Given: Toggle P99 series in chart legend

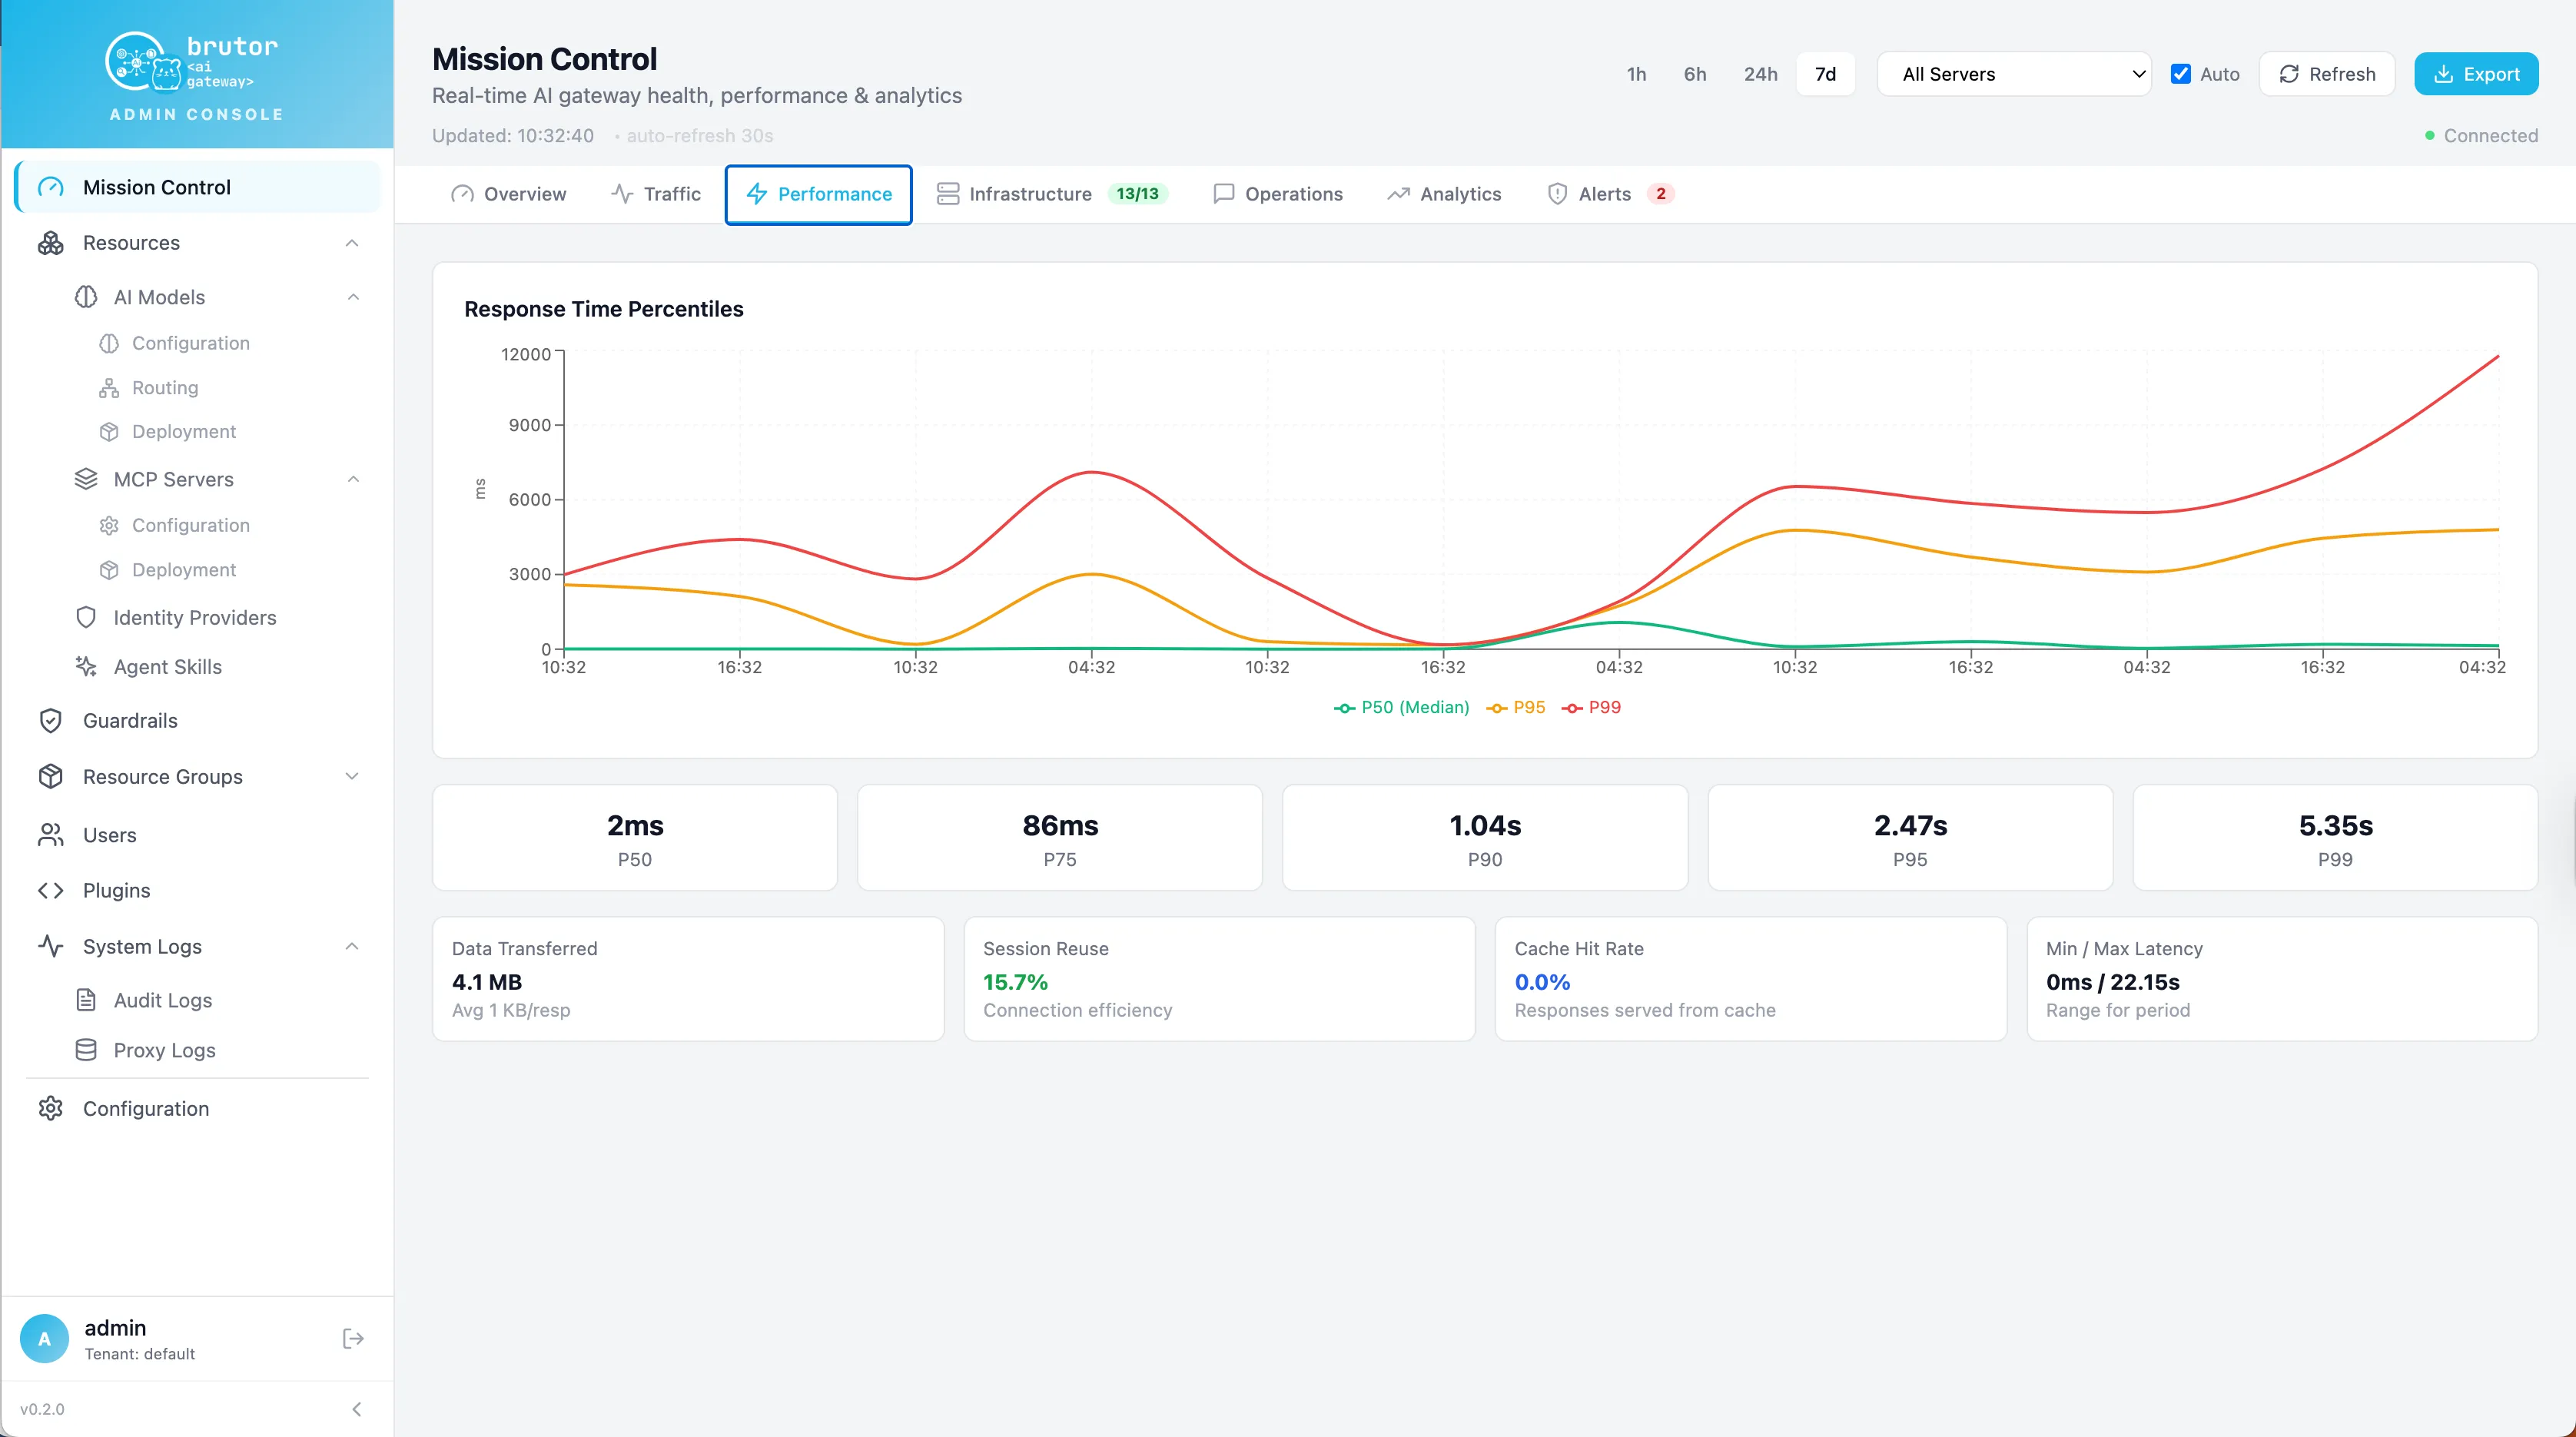Looking at the screenshot, I should point(1591,707).
